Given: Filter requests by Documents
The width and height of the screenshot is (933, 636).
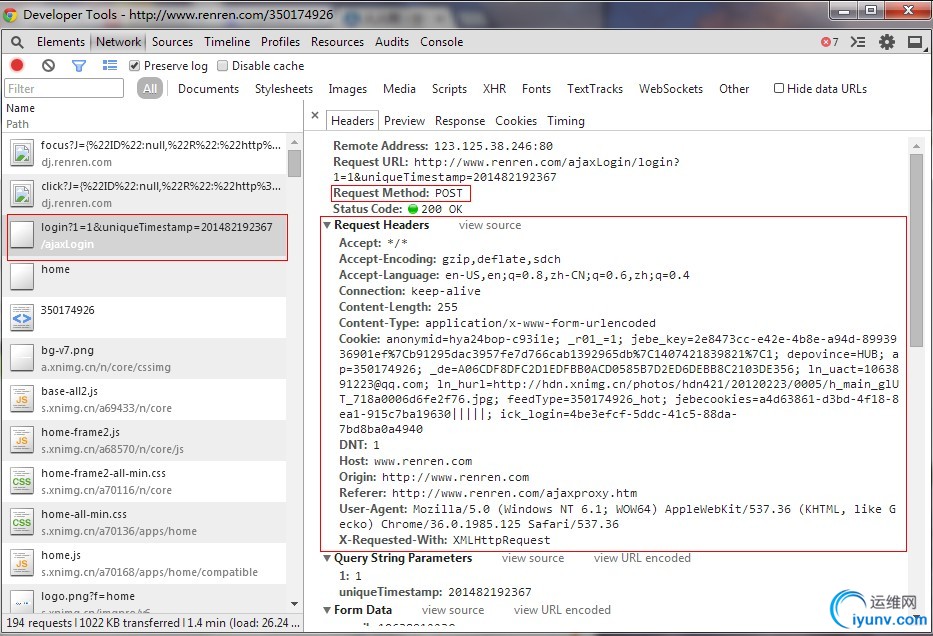Looking at the screenshot, I should (208, 89).
